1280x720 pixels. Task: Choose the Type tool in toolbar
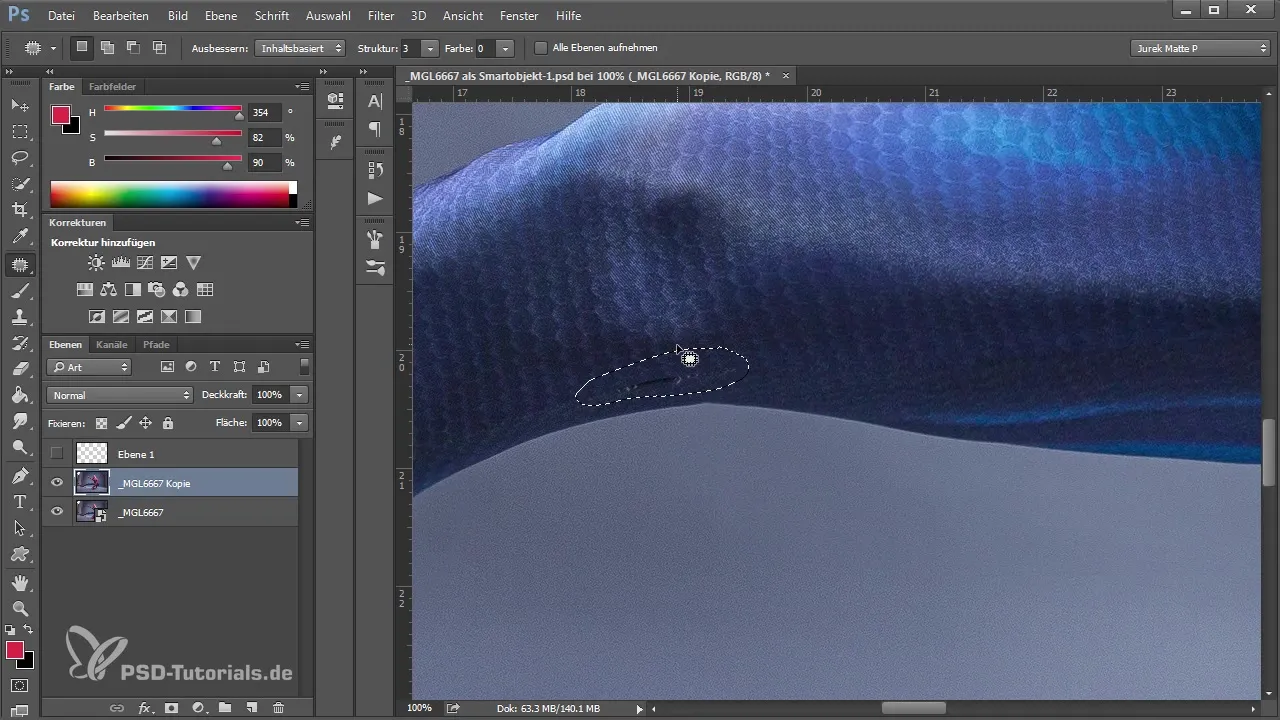coord(19,502)
